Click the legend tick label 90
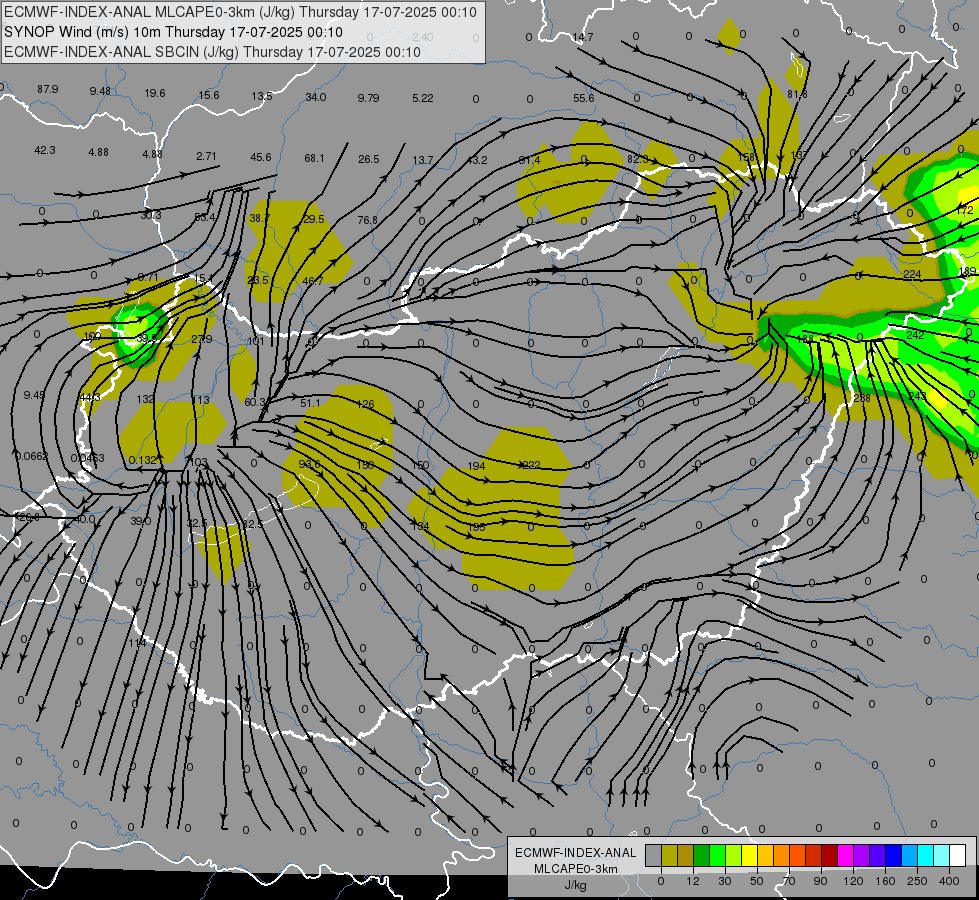Image resolution: width=979 pixels, height=900 pixels. (820, 881)
